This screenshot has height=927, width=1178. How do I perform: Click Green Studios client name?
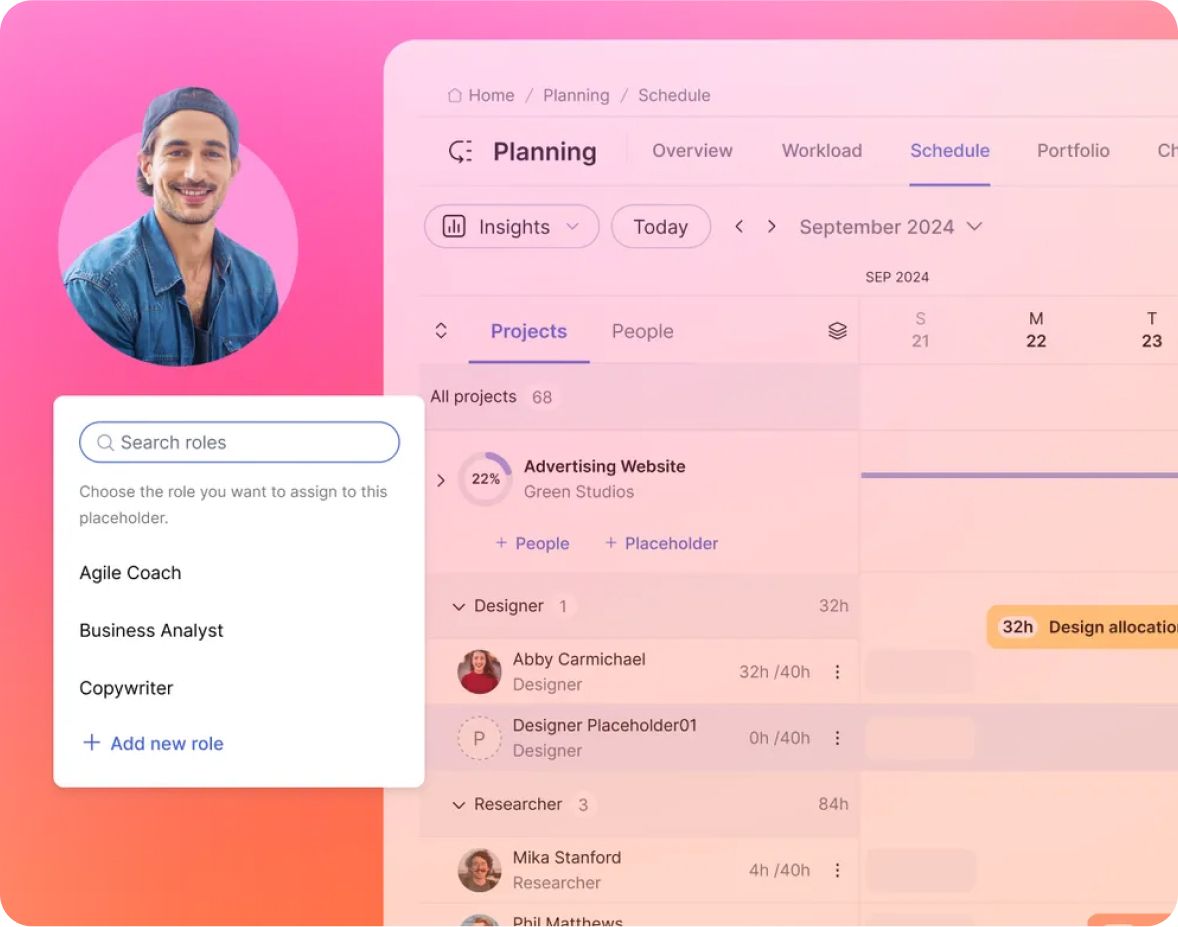[x=578, y=491]
